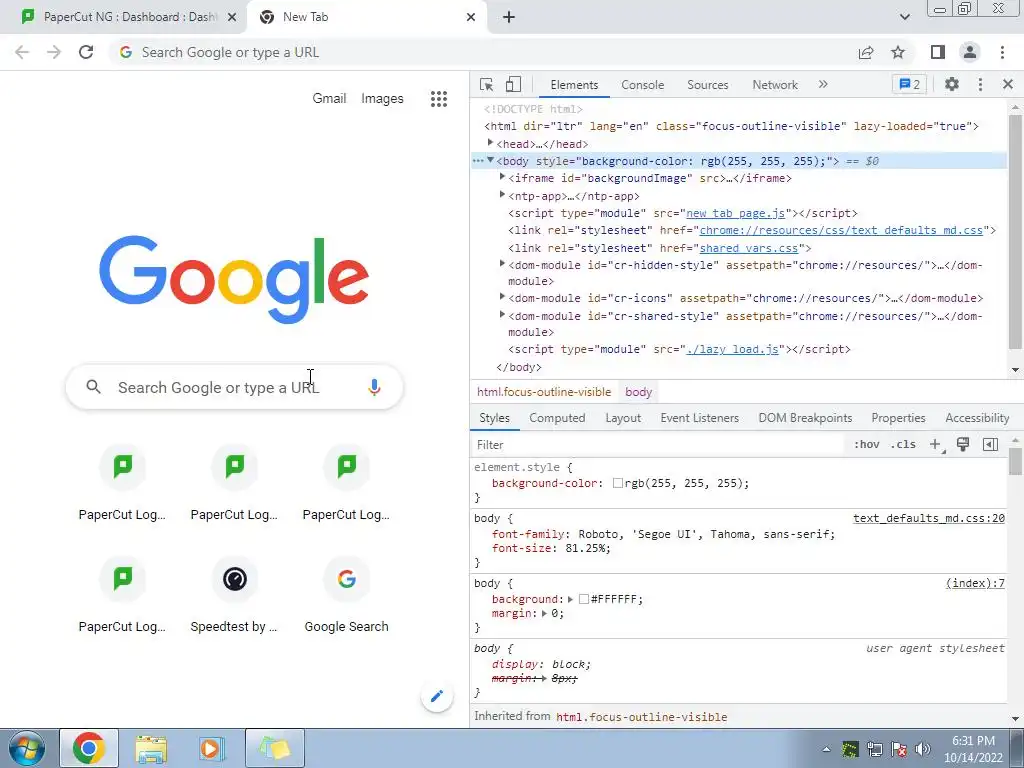Switch to the Network tab
1024x768 pixels.
pyautogui.click(x=775, y=85)
